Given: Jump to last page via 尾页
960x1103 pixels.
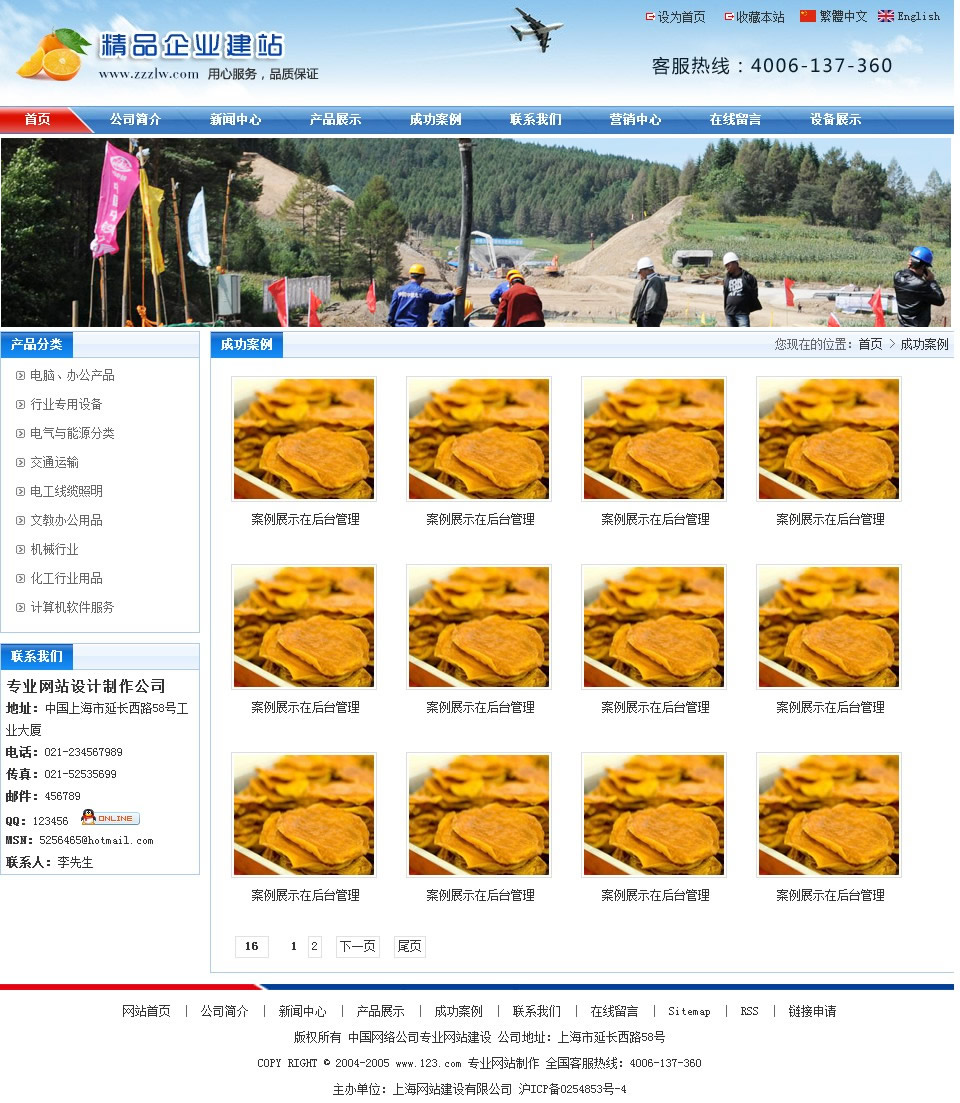Looking at the screenshot, I should coord(409,946).
